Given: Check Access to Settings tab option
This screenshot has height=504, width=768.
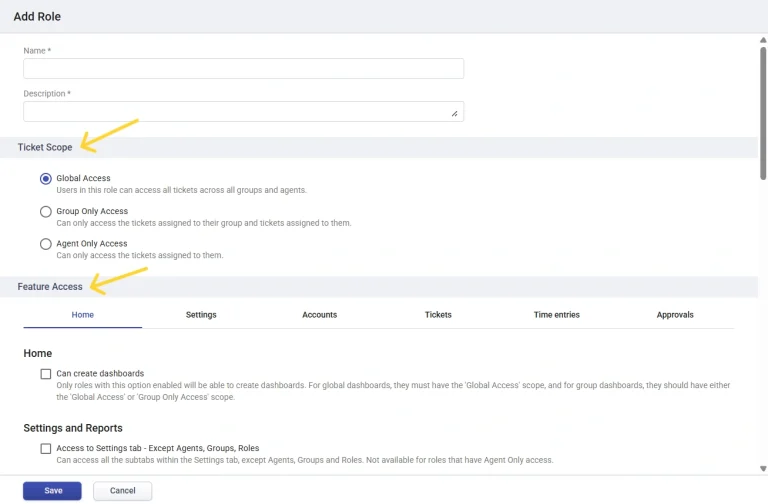Looking at the screenshot, I should [x=46, y=449].
